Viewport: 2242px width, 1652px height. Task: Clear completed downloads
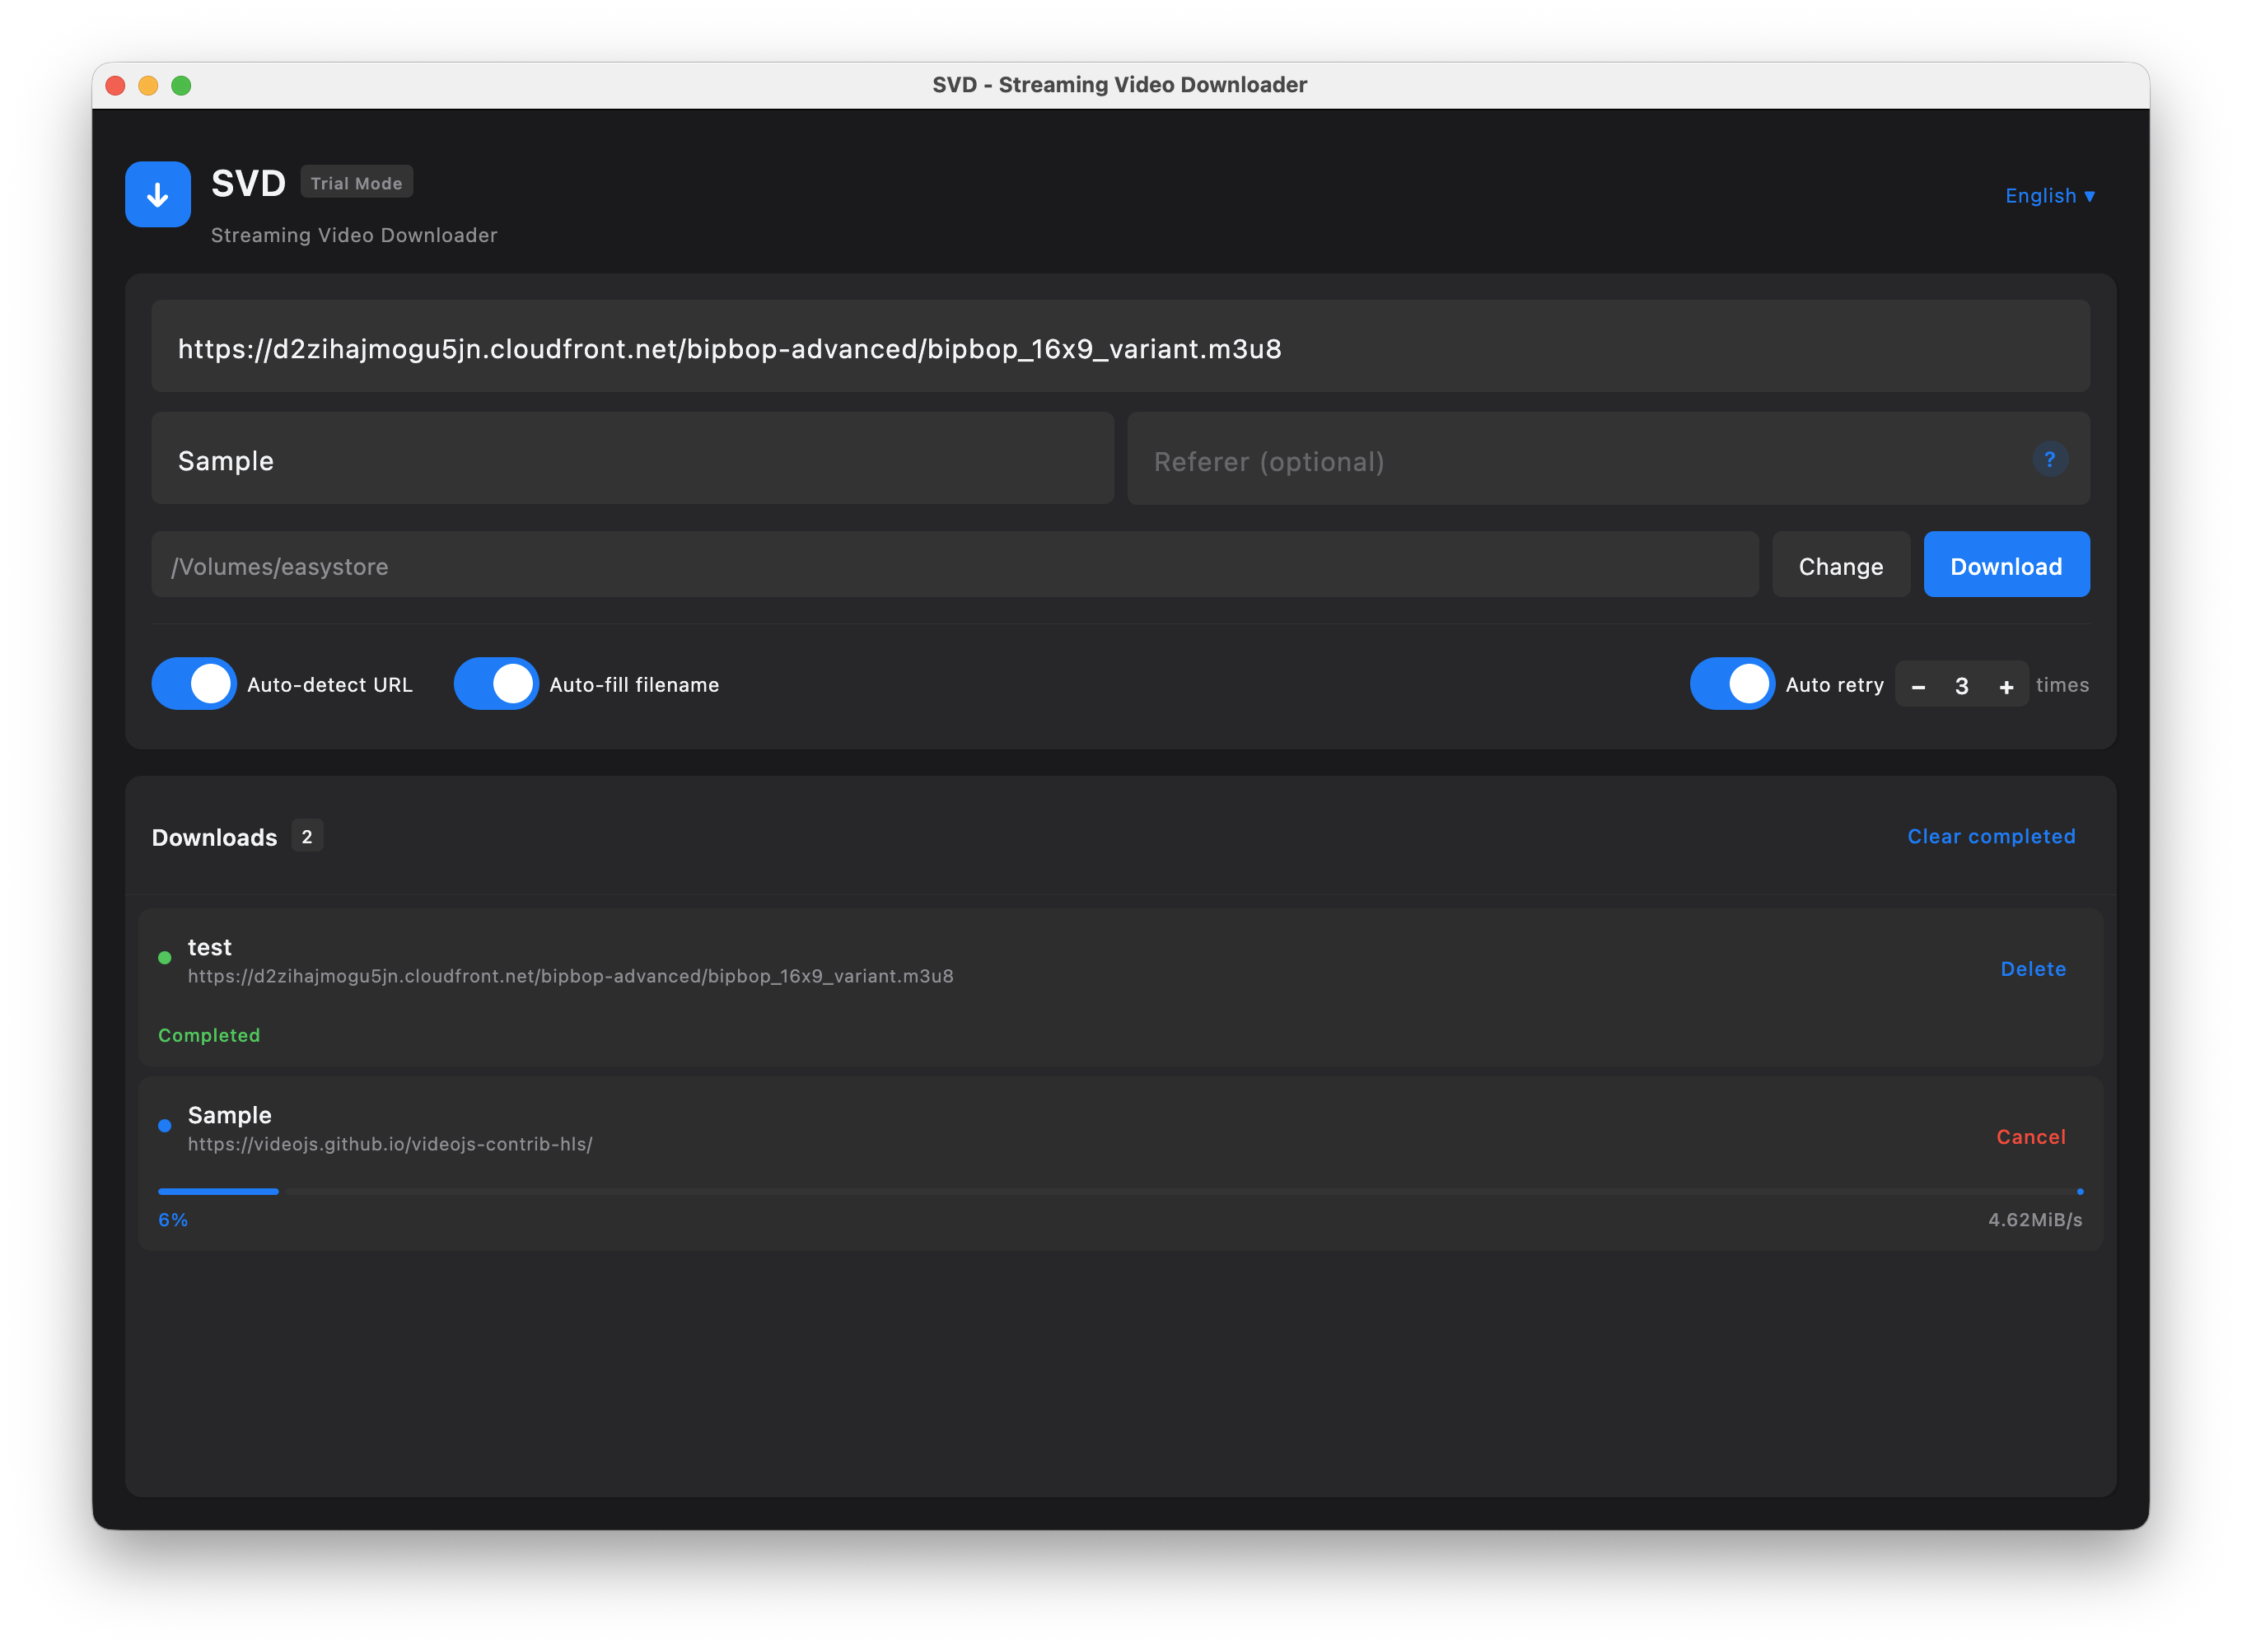[x=1991, y=836]
